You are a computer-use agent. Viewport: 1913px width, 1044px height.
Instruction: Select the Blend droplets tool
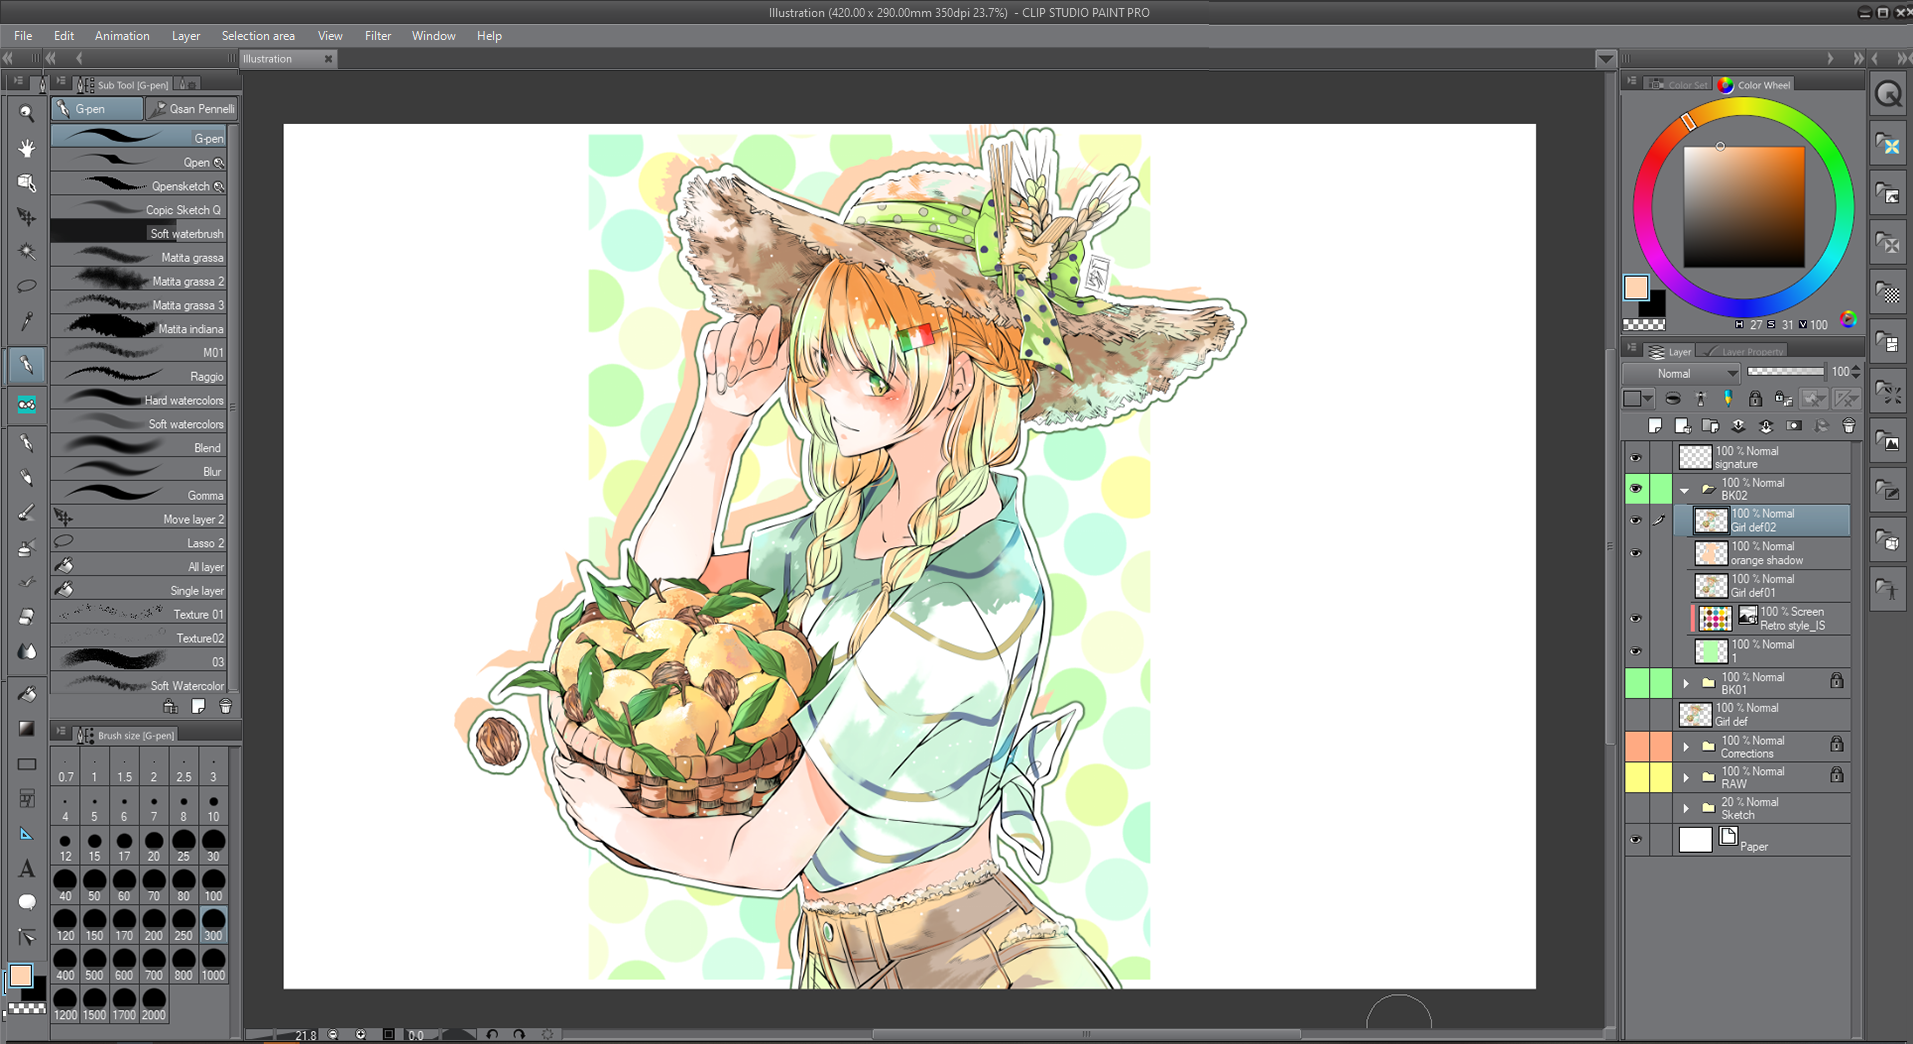click(x=27, y=651)
